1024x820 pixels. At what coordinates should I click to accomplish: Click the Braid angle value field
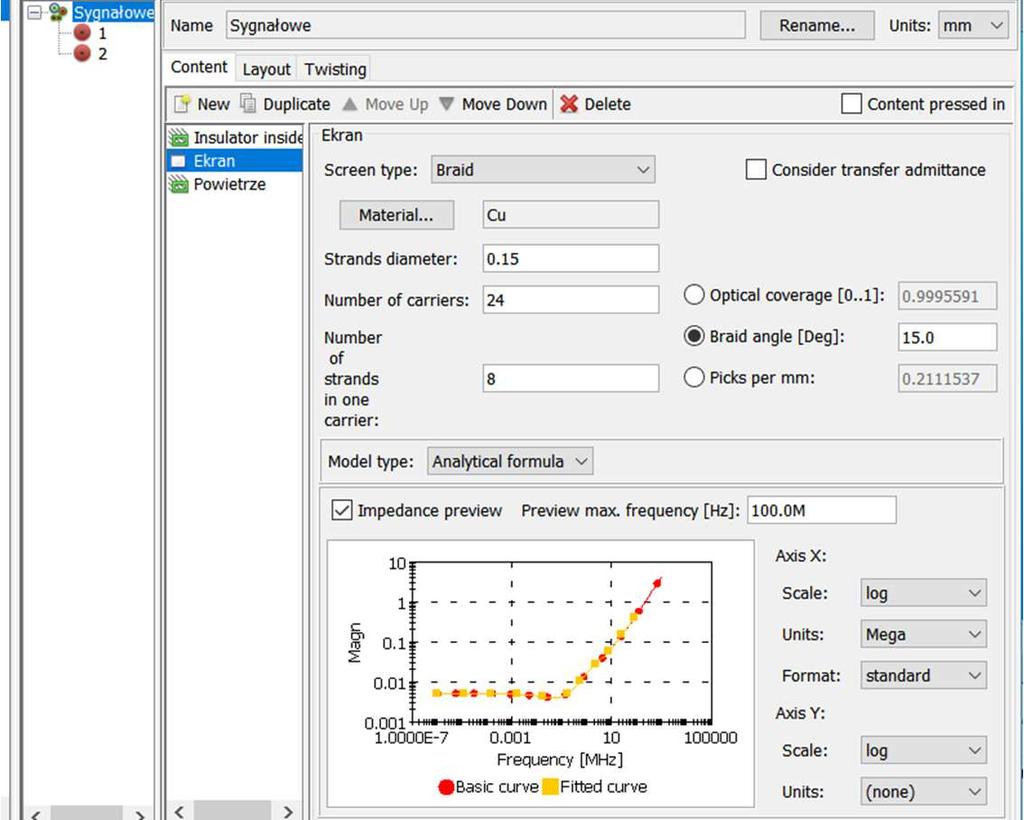pos(948,337)
